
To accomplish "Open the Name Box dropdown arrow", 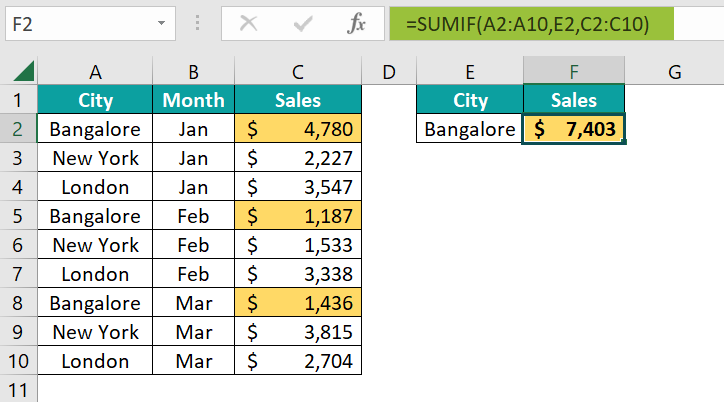I will point(161,23).
